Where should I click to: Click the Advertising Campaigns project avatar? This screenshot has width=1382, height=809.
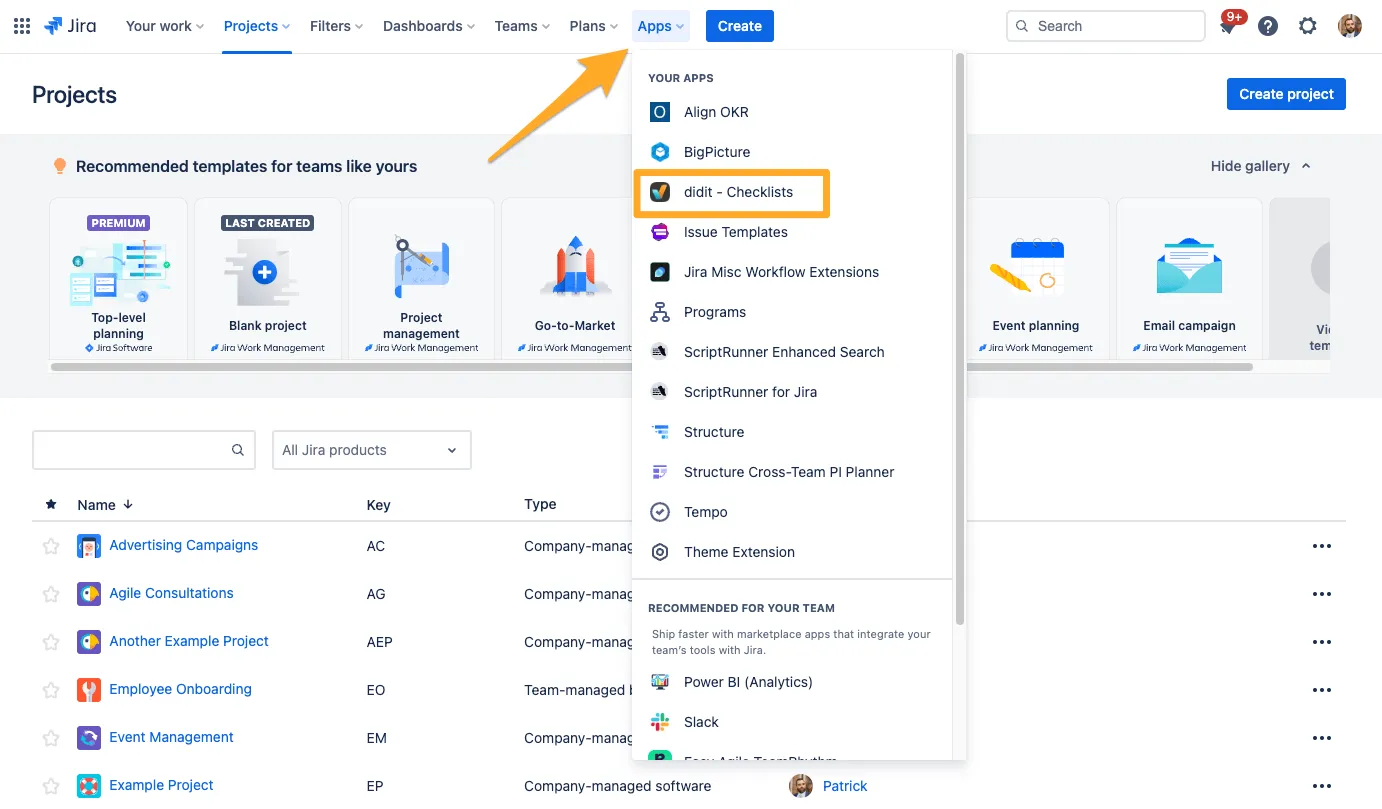pos(89,546)
